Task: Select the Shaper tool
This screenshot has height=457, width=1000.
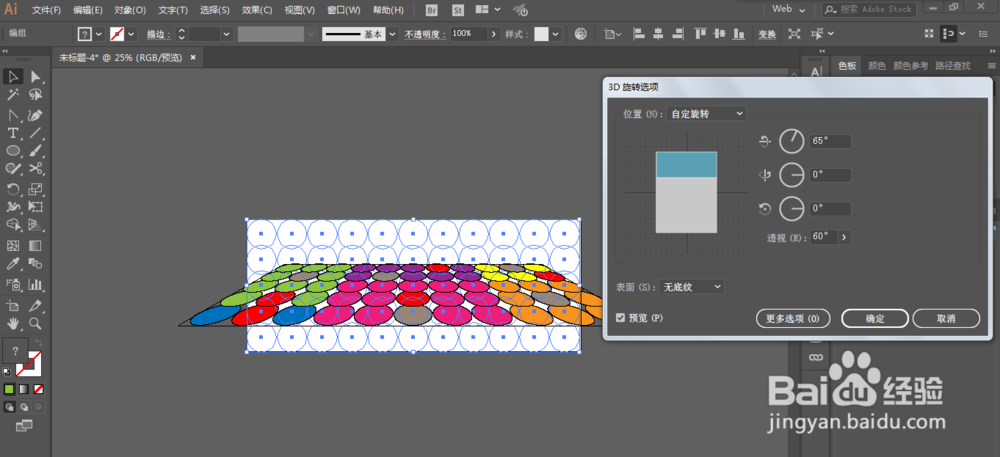Action: (x=13, y=169)
